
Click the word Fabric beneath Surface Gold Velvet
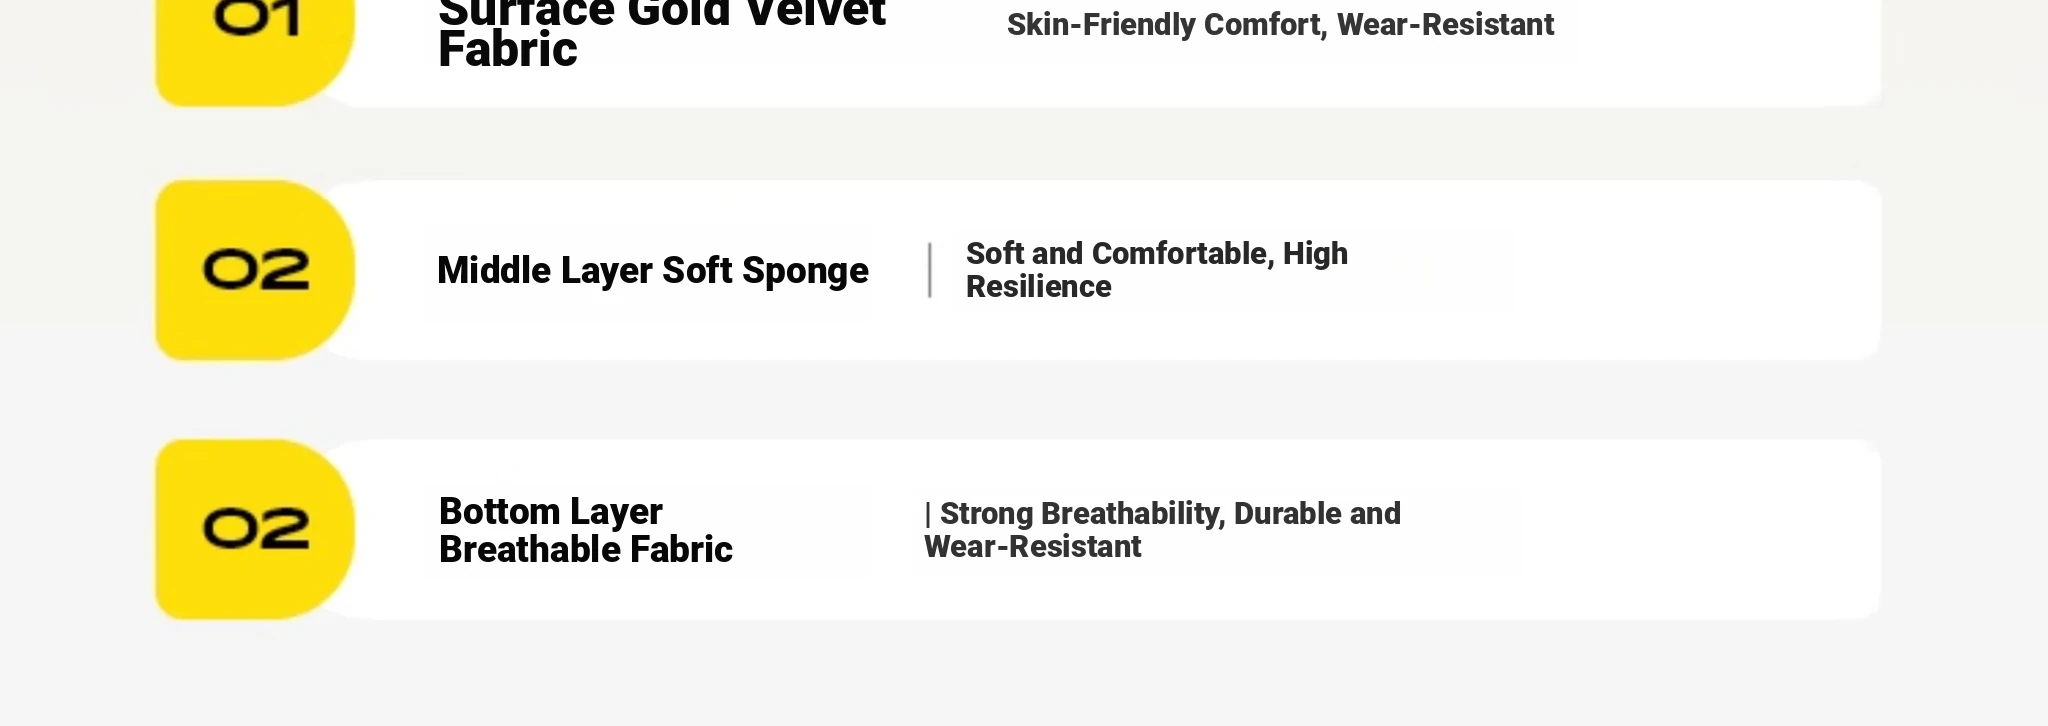(507, 50)
